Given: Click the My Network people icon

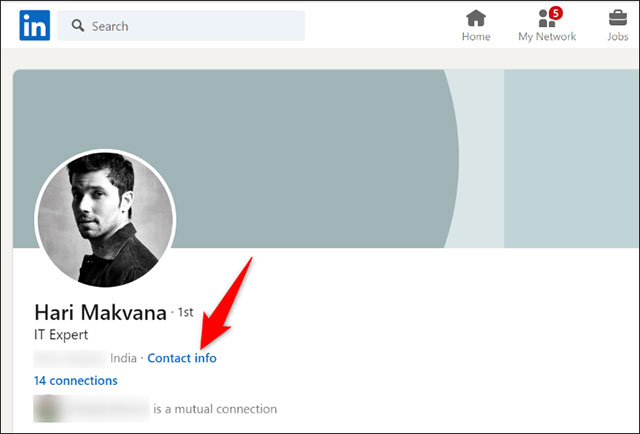Looking at the screenshot, I should coord(546,18).
